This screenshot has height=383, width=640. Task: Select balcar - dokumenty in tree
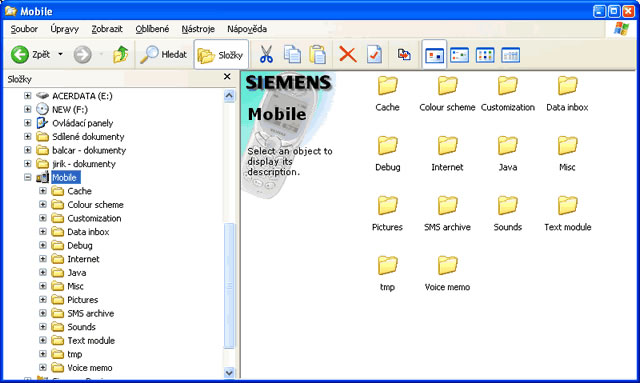coord(89,150)
